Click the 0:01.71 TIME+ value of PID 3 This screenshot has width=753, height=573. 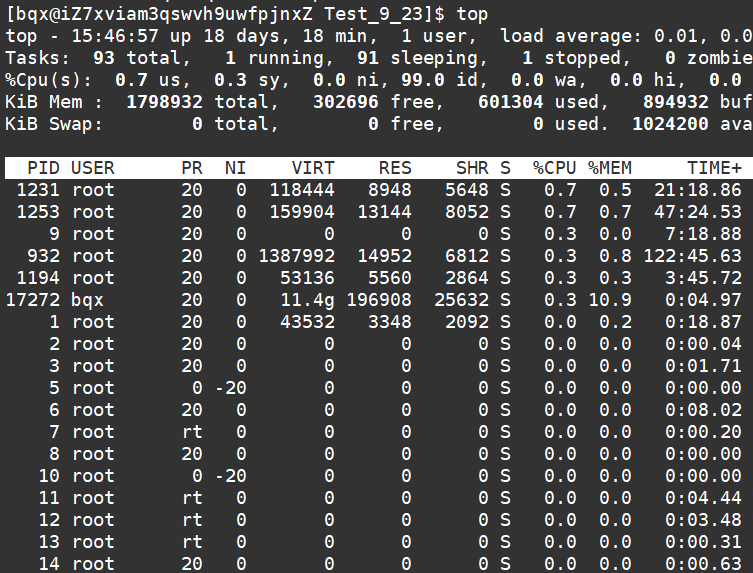coord(703,366)
